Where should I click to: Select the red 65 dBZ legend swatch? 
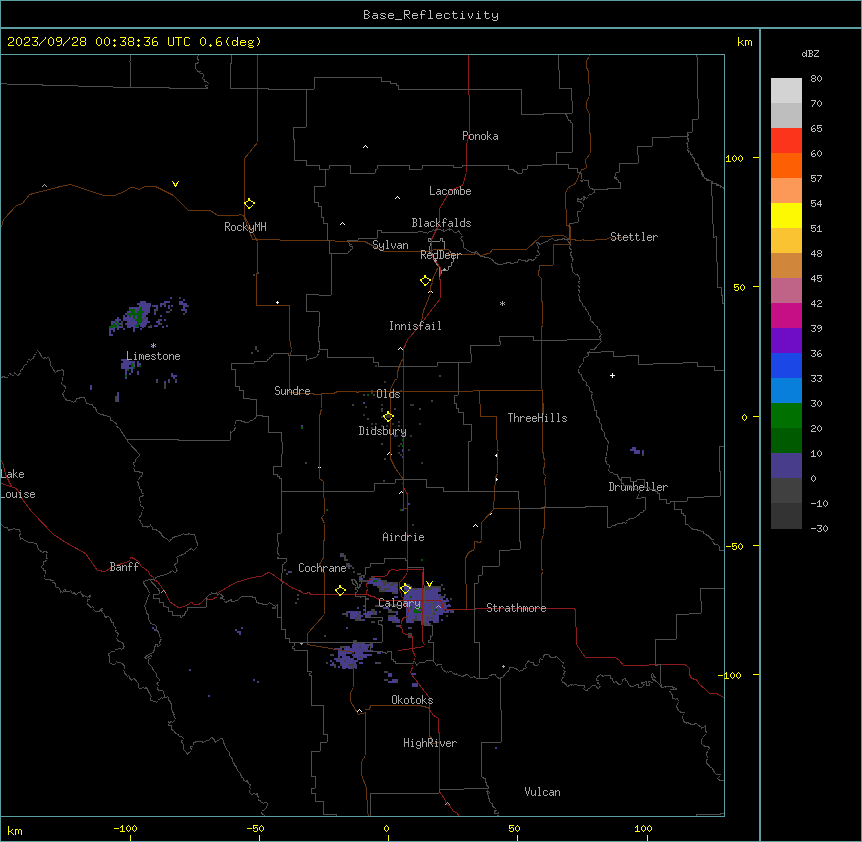point(786,141)
